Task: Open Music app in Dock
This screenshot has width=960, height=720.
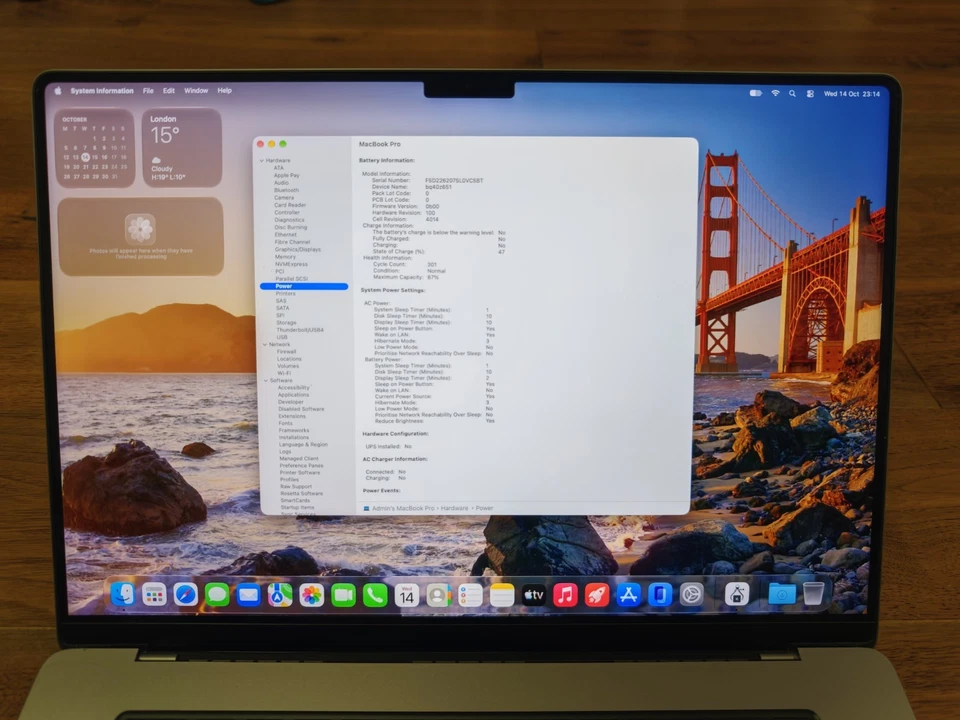Action: 565,594
